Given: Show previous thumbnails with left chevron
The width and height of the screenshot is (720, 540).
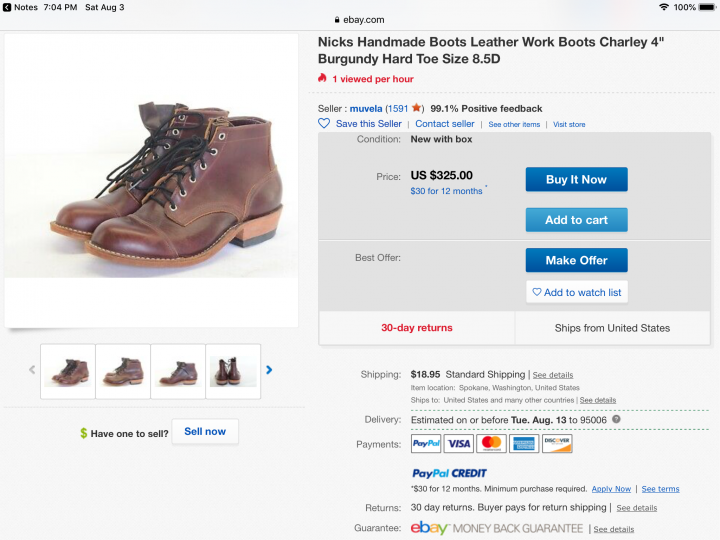Looking at the screenshot, I should [x=32, y=370].
